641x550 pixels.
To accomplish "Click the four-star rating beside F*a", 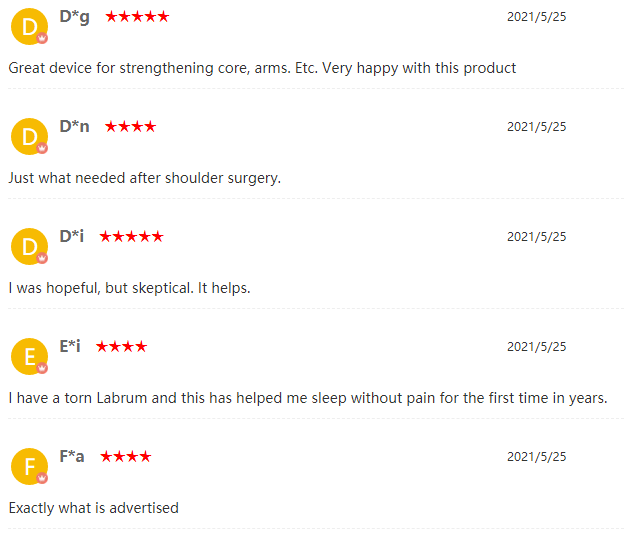I will coord(126,457).
